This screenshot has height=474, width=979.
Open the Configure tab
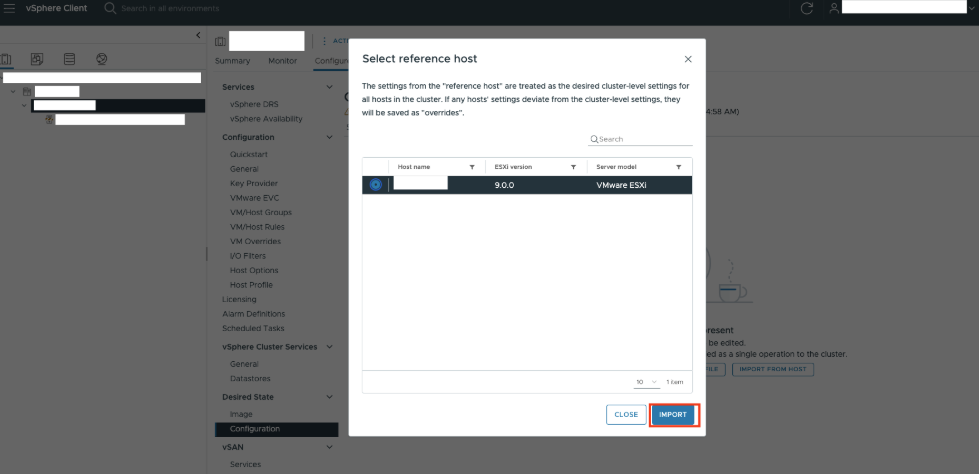(x=332, y=61)
